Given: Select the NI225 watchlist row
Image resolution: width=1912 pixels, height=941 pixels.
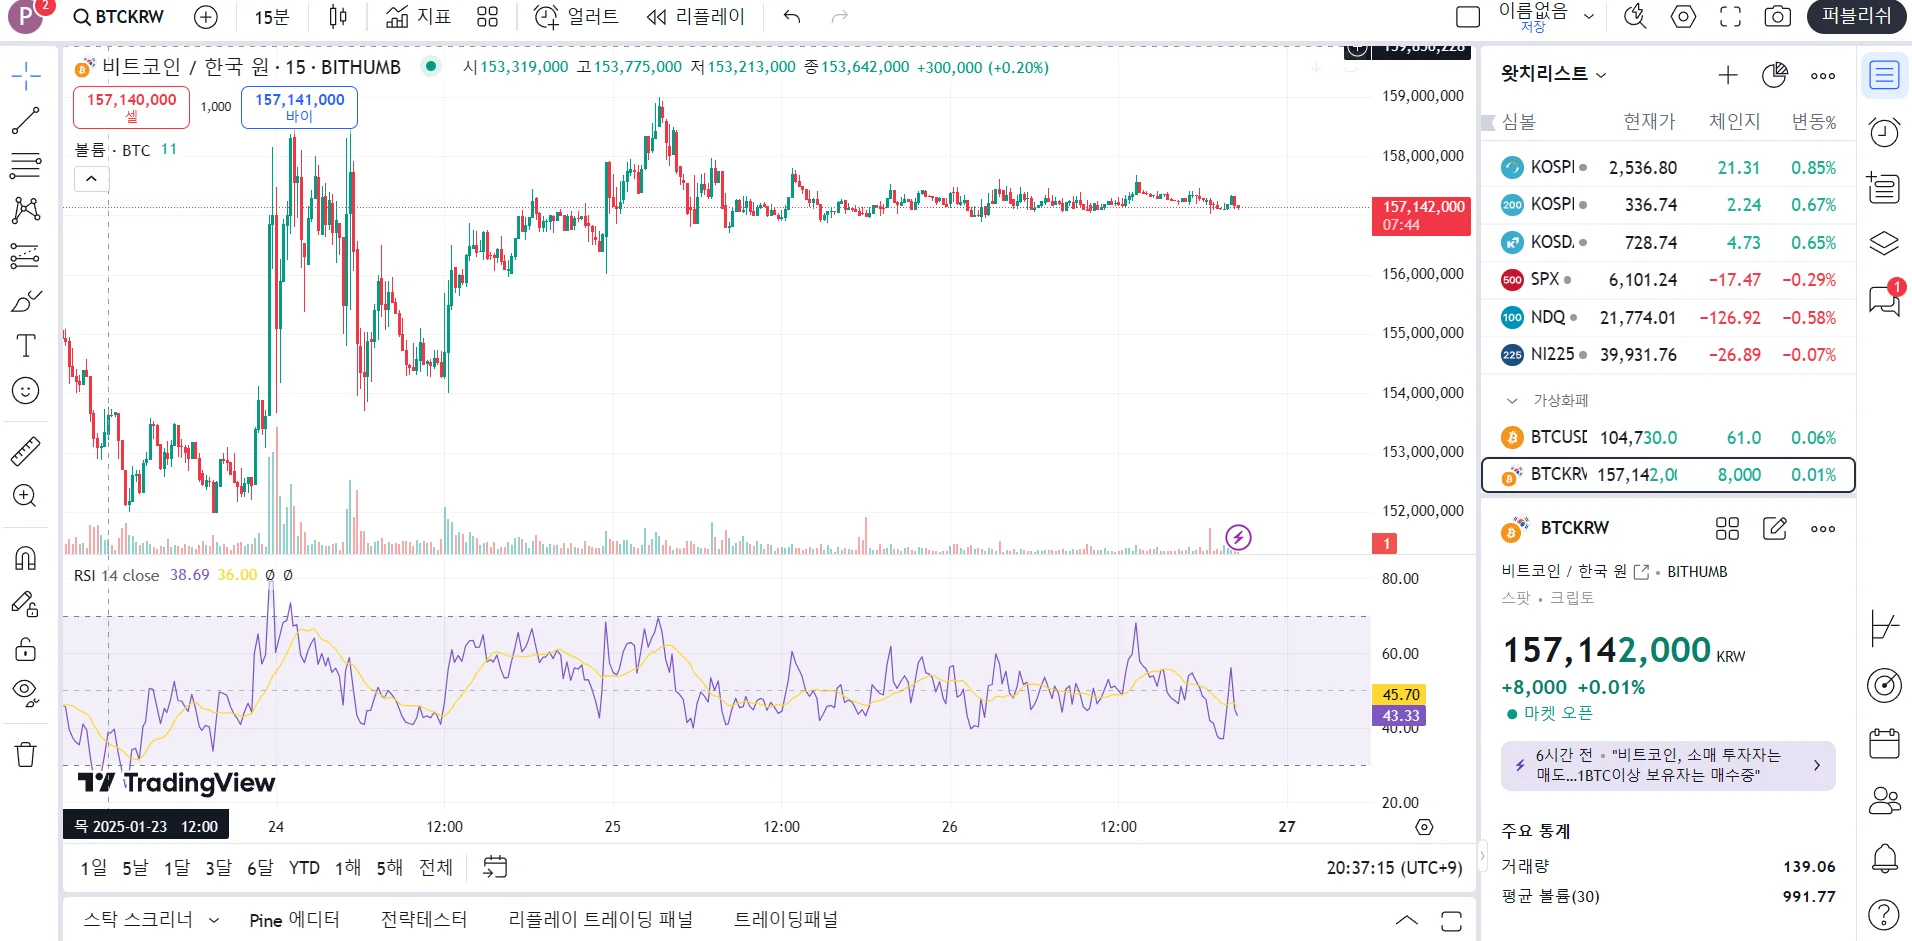Looking at the screenshot, I should (1668, 354).
